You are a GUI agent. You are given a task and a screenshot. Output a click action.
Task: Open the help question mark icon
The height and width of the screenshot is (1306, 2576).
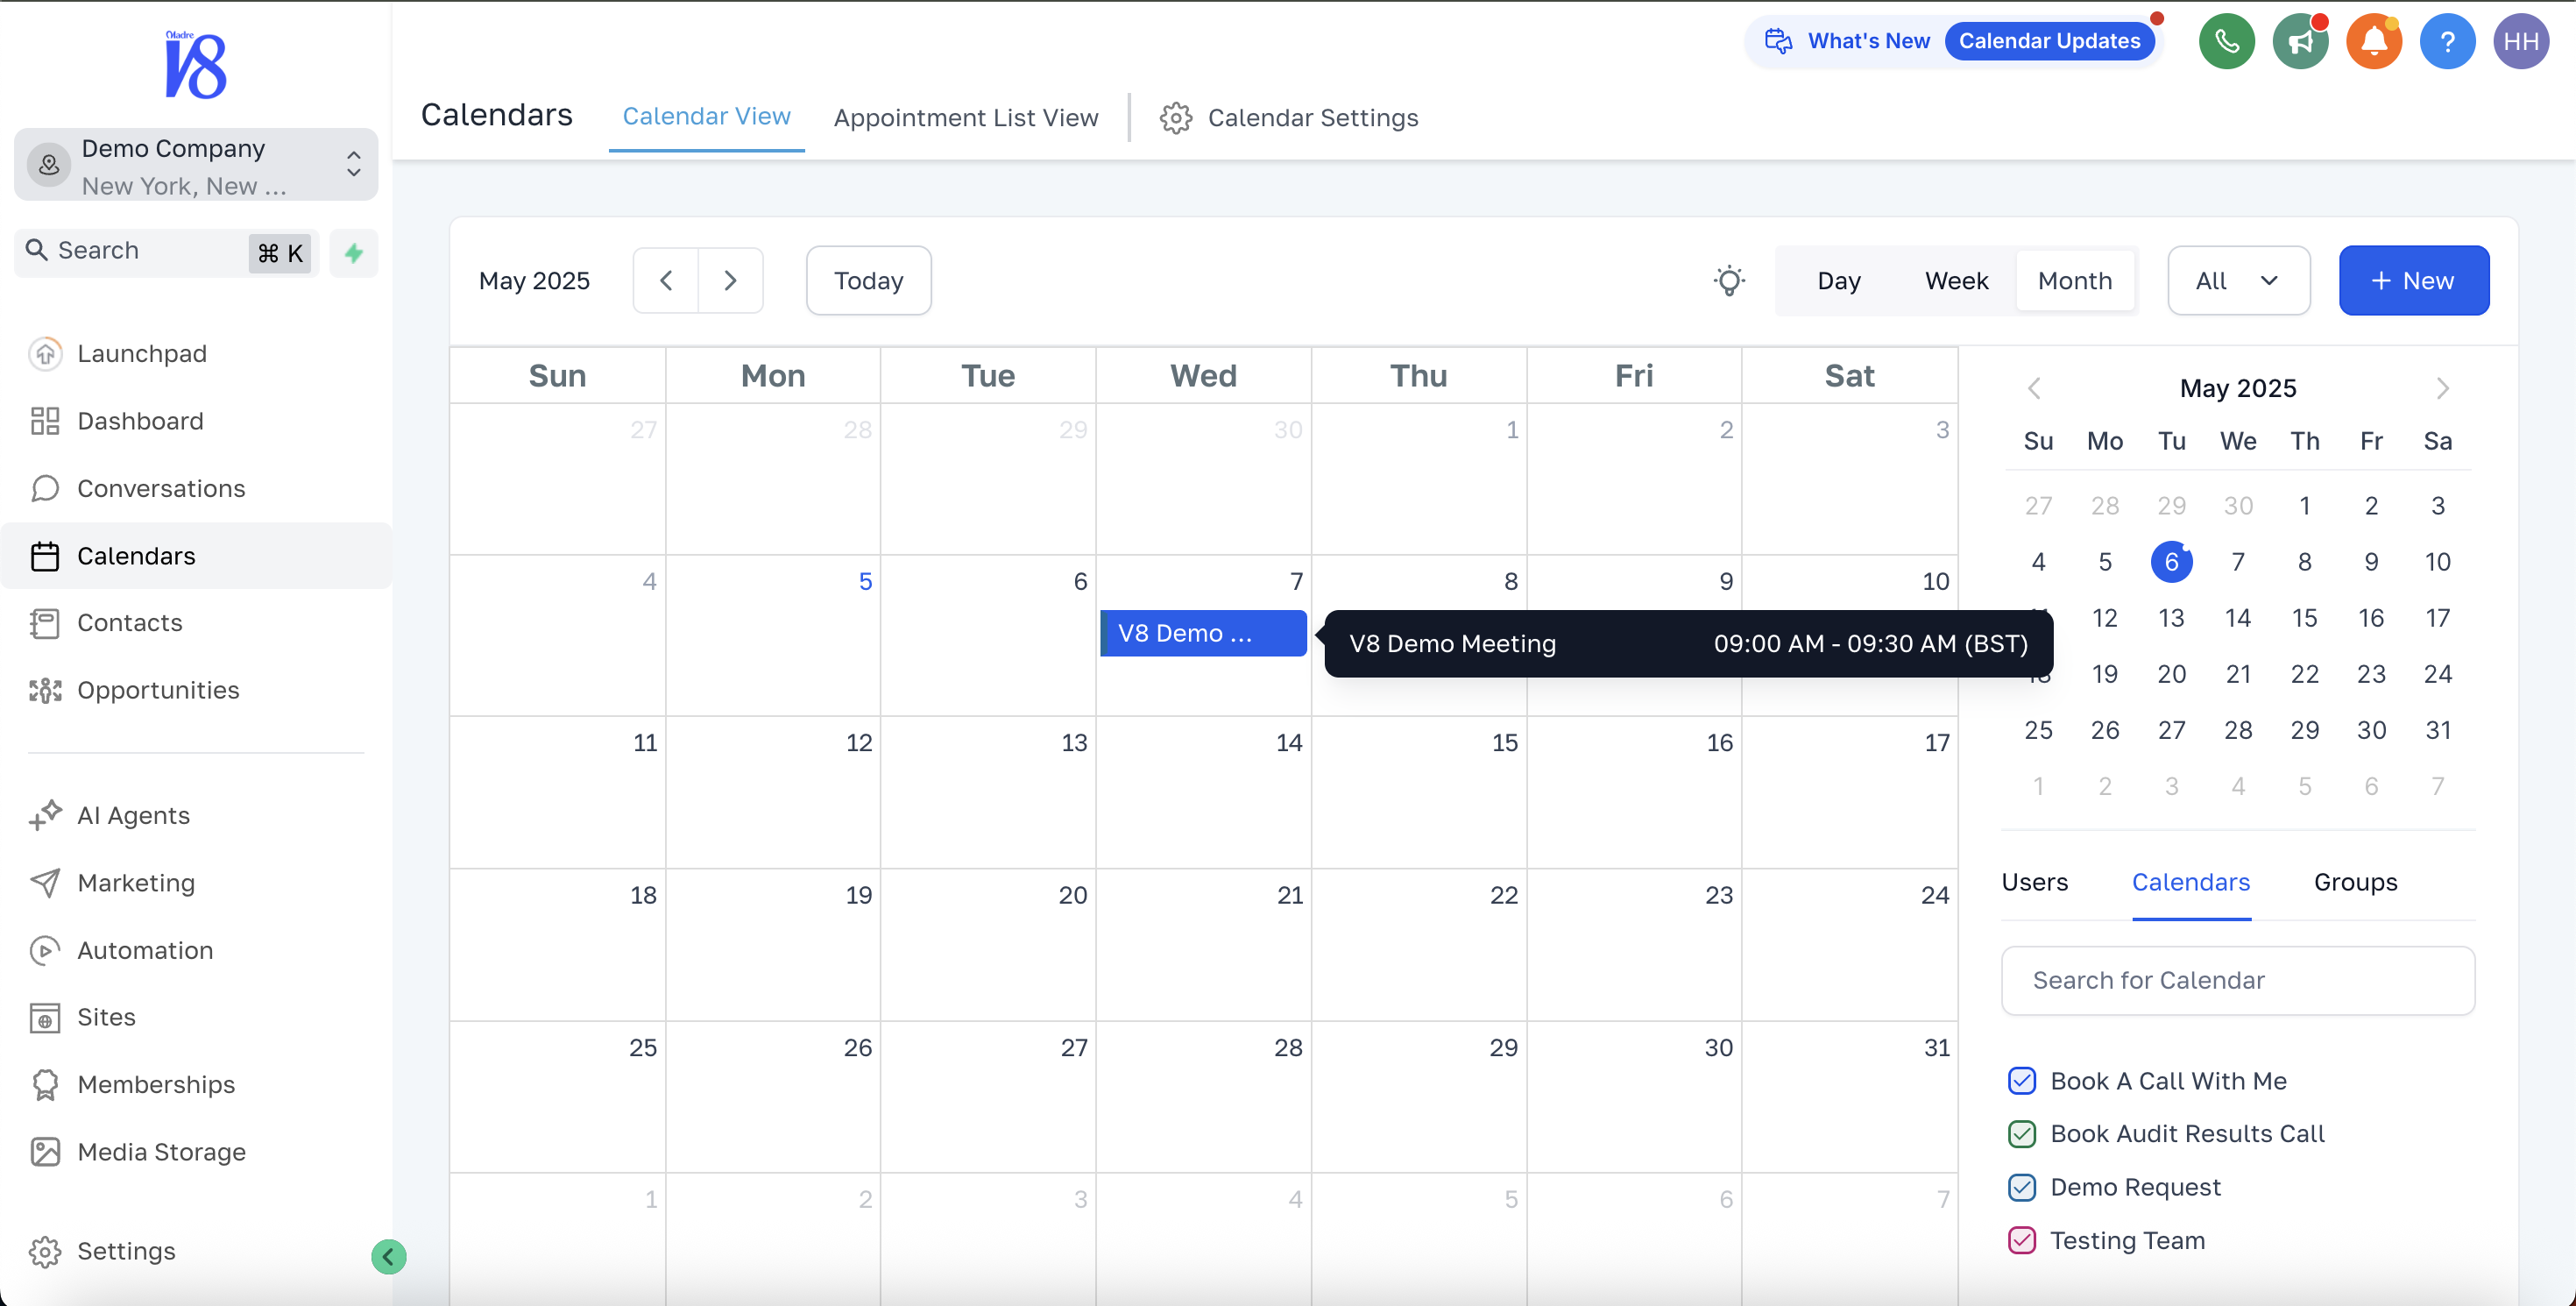click(x=2448, y=41)
